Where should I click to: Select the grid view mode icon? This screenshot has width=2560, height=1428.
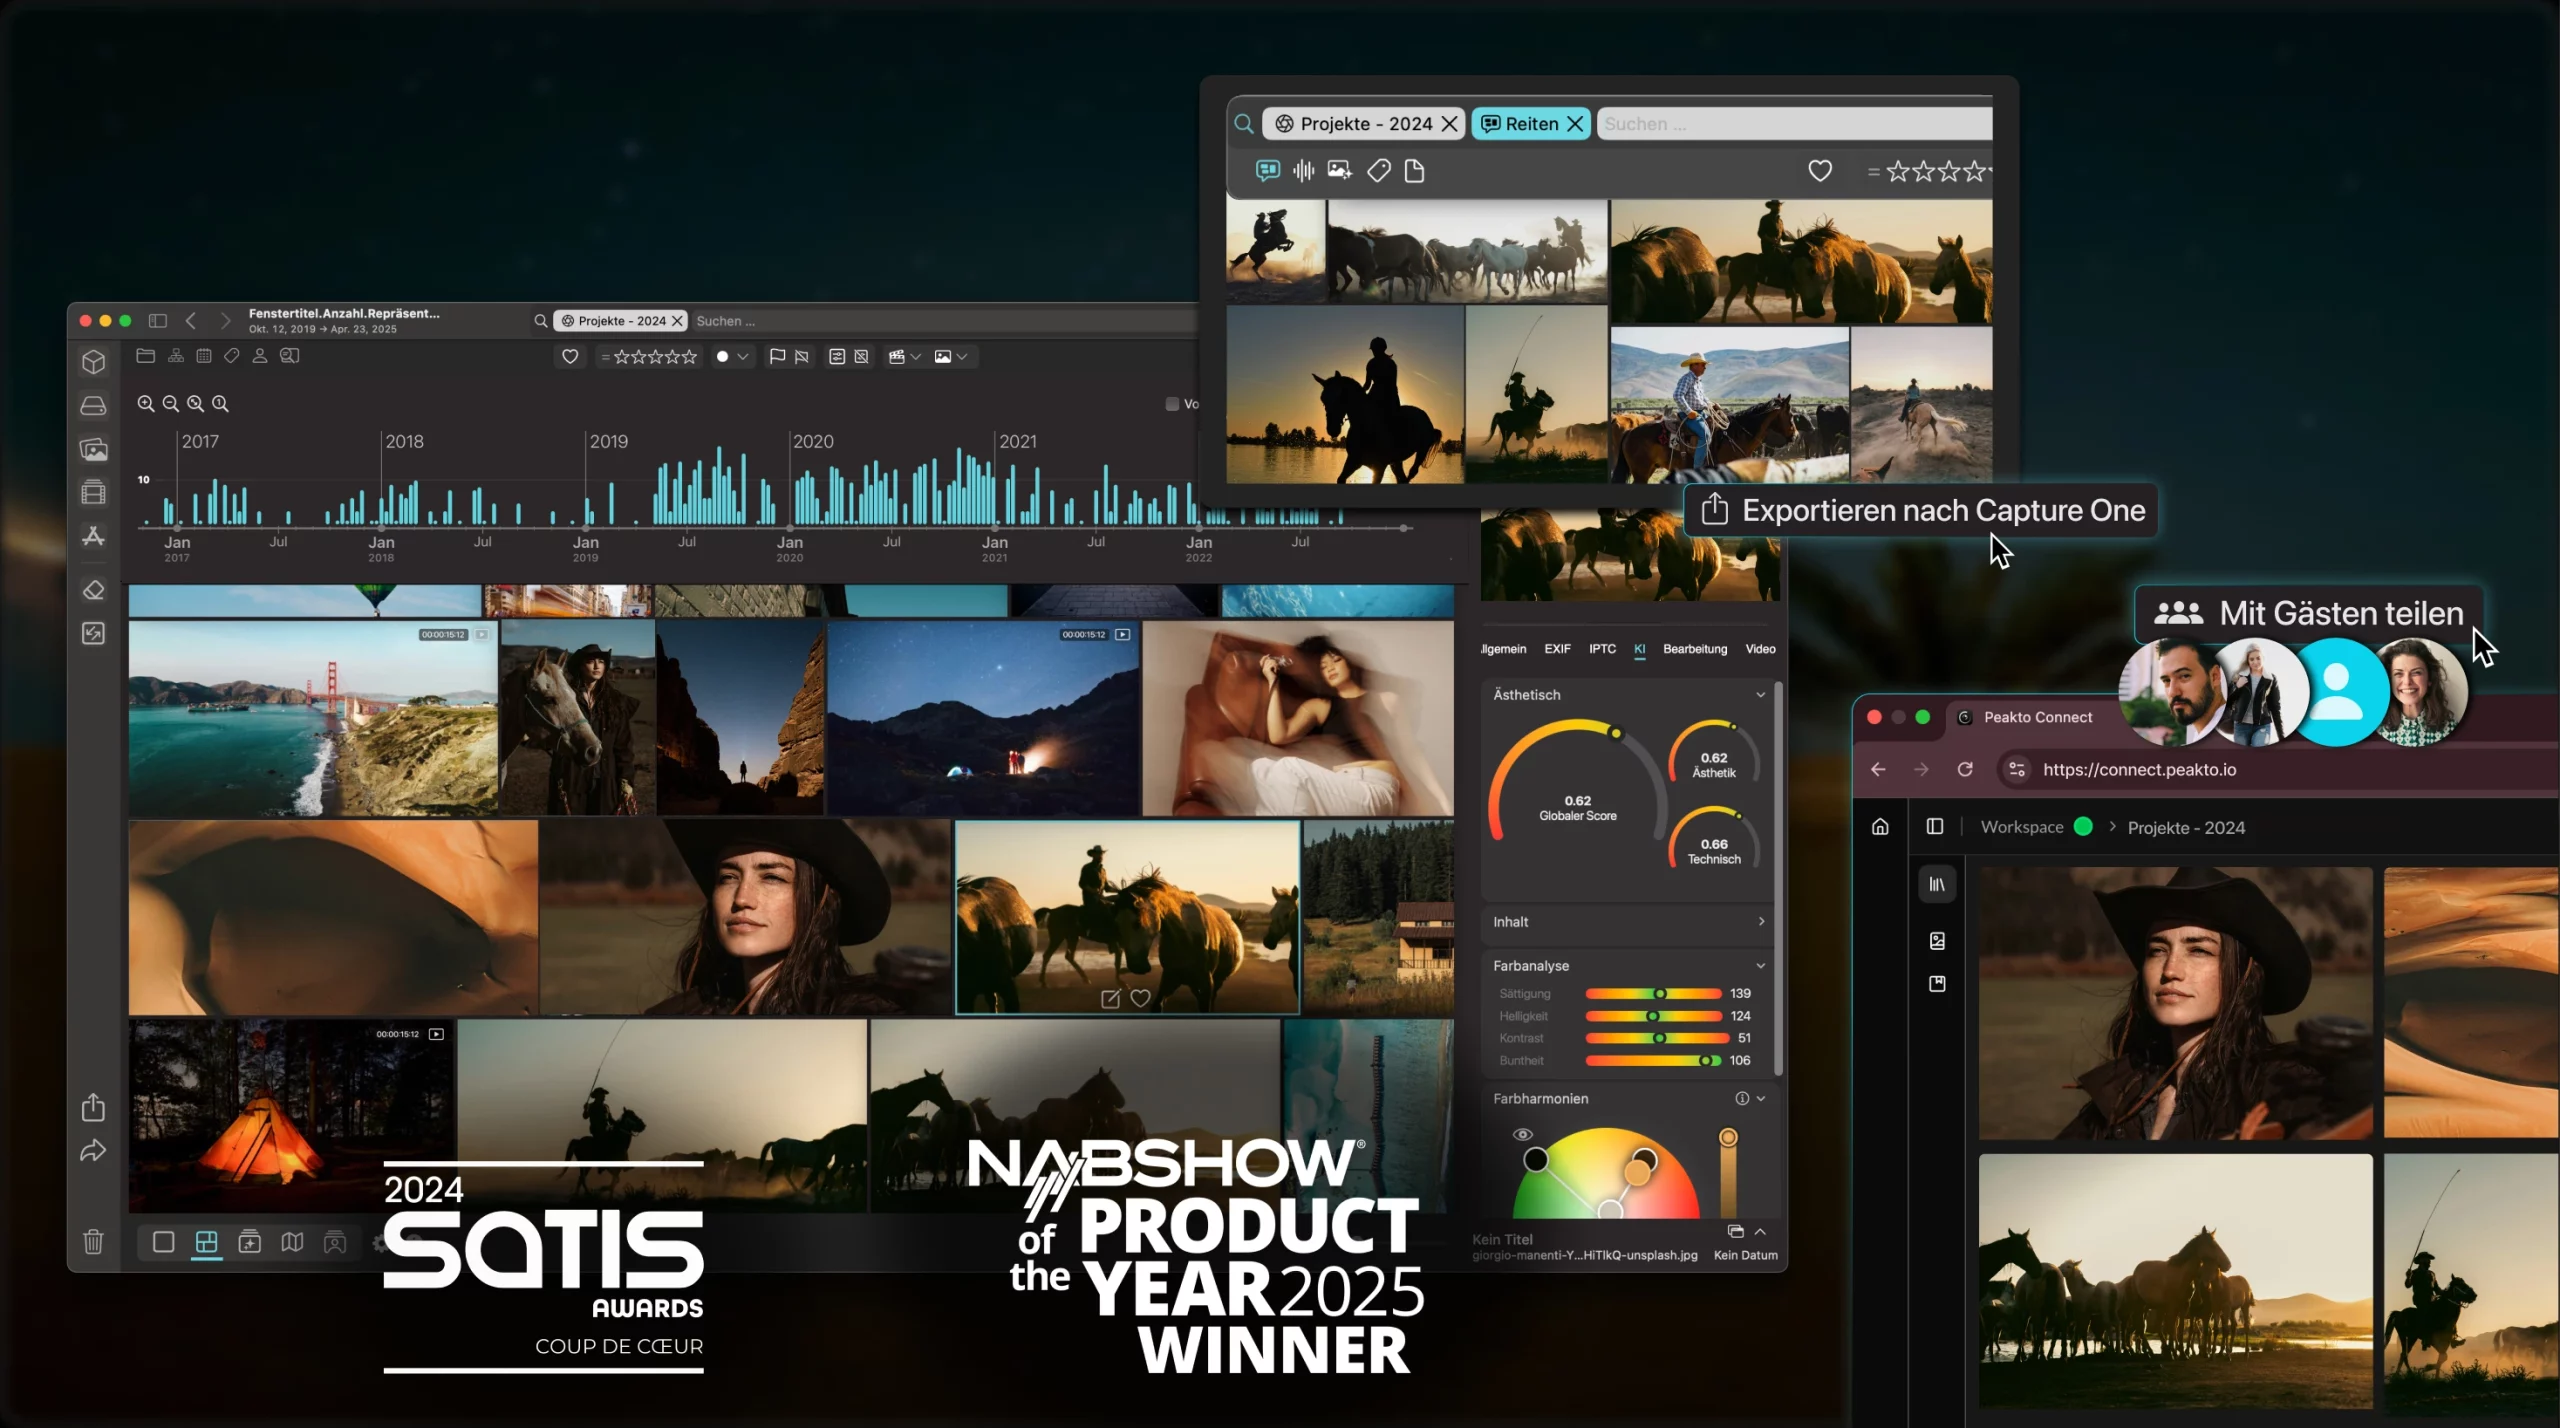click(x=206, y=1242)
